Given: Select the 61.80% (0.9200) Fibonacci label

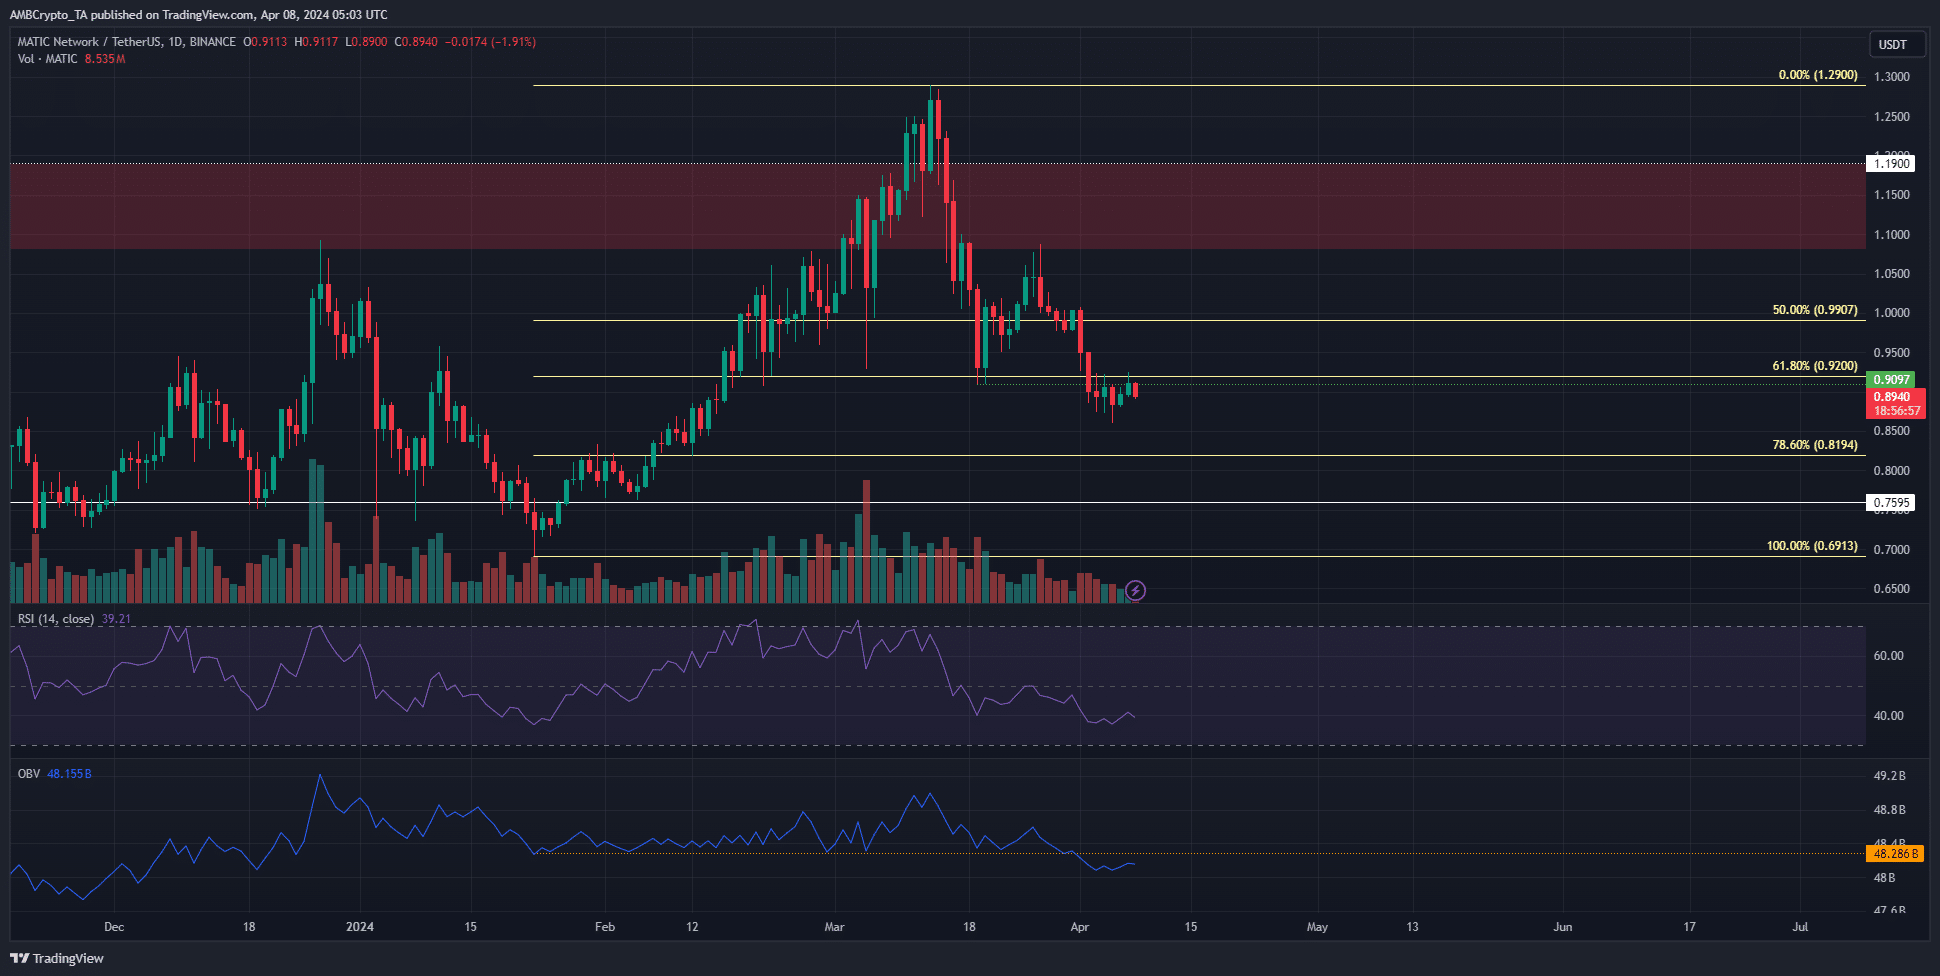Looking at the screenshot, I should point(1815,366).
